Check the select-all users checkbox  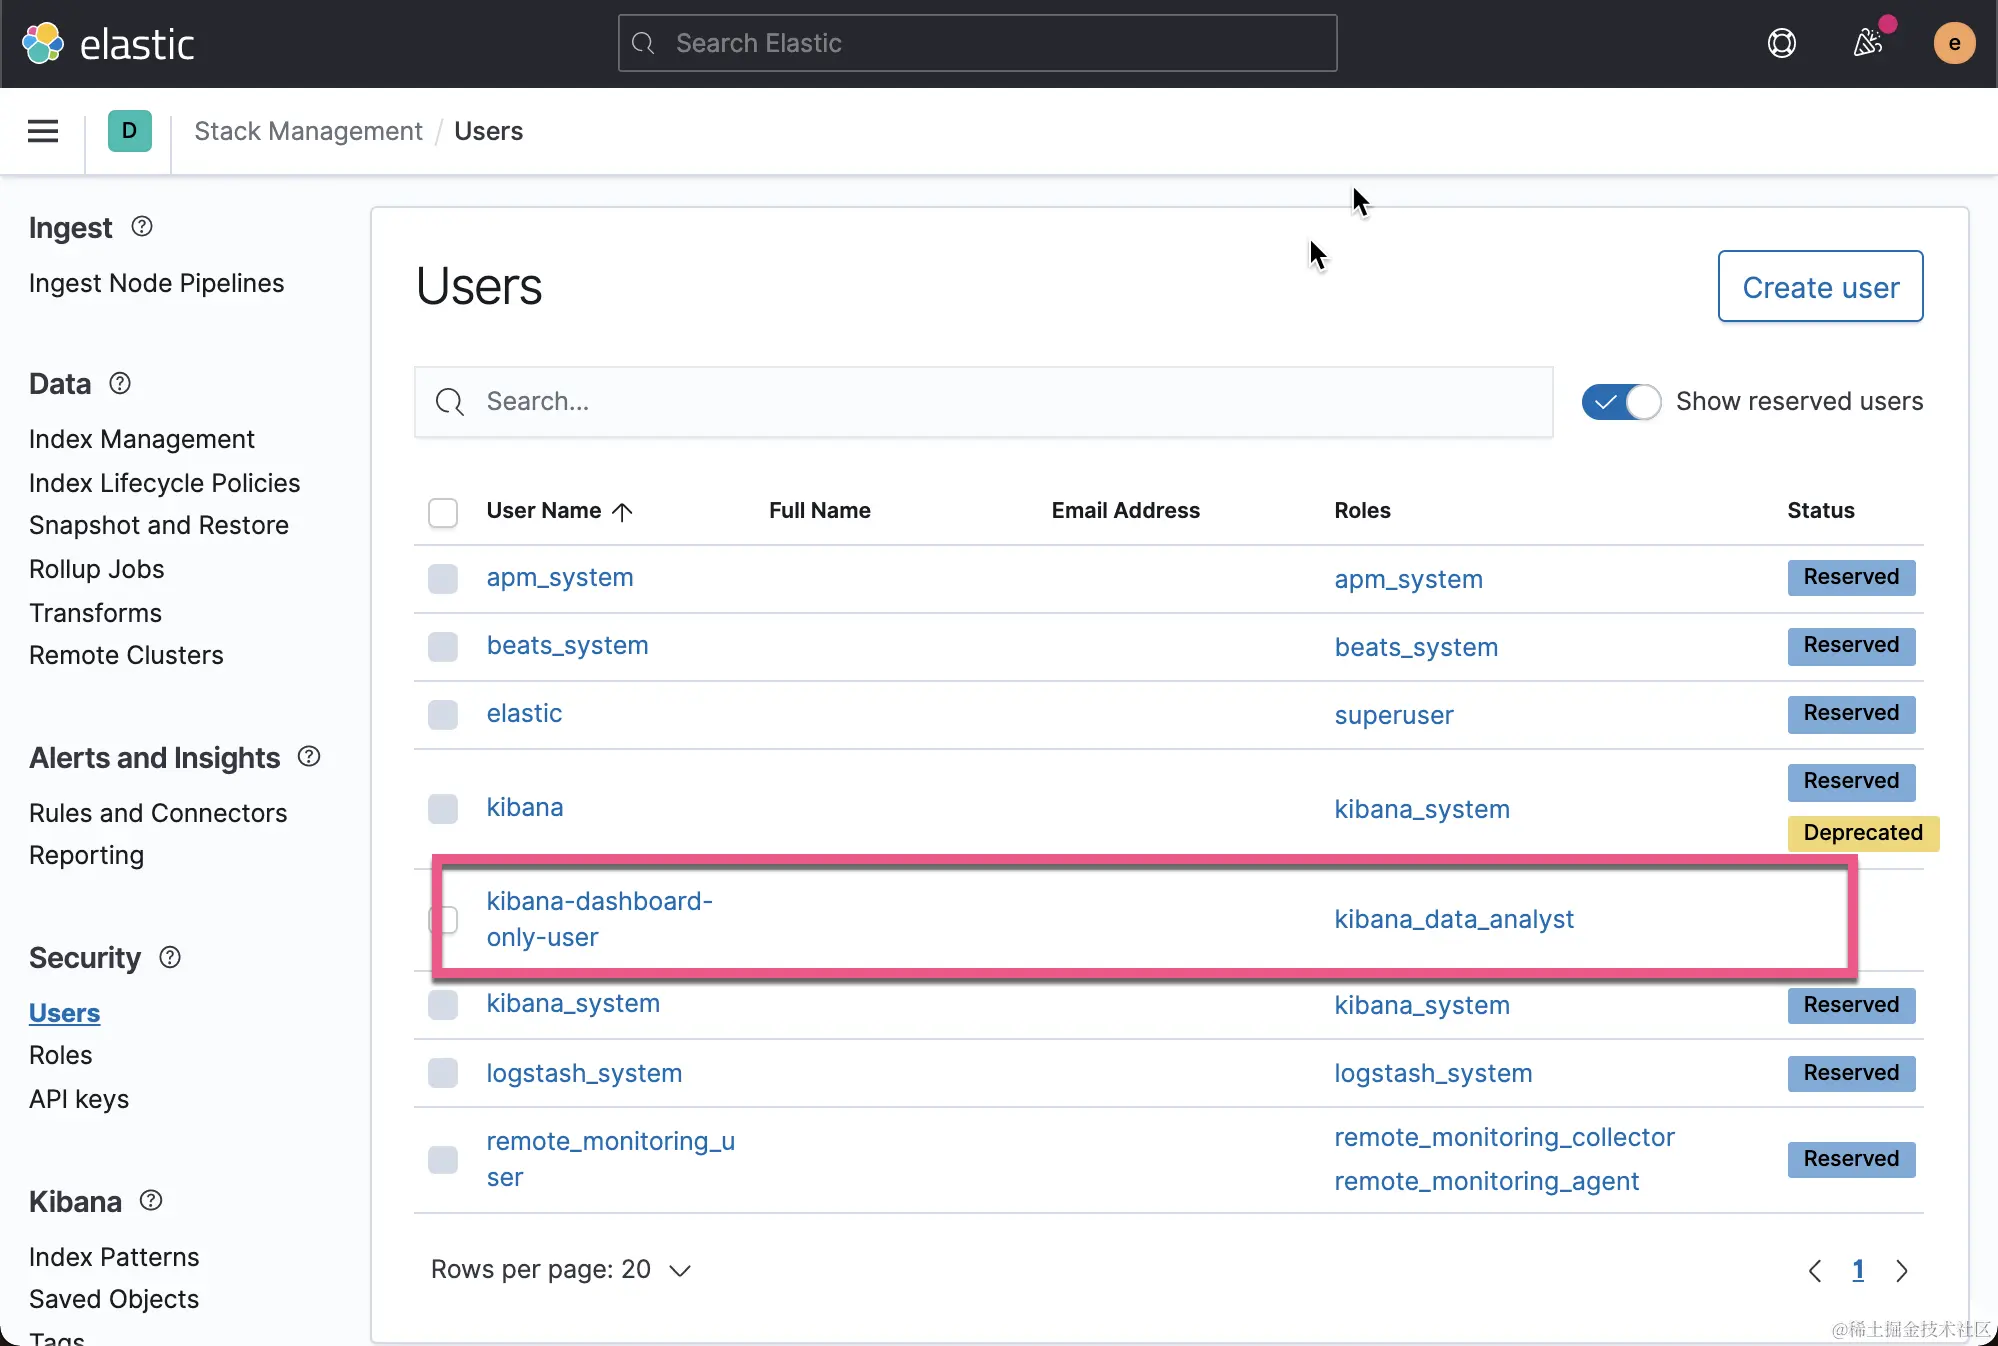[x=443, y=512]
